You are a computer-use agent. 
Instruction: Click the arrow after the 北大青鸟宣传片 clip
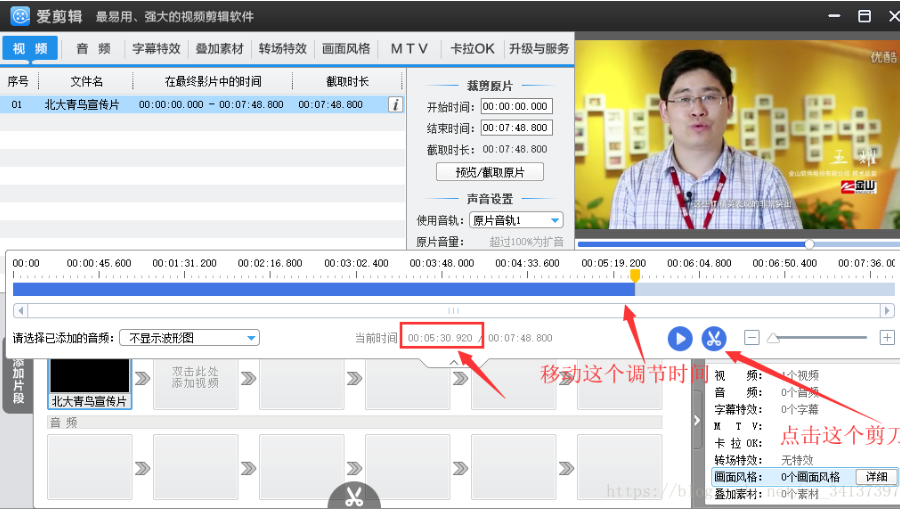(x=142, y=379)
